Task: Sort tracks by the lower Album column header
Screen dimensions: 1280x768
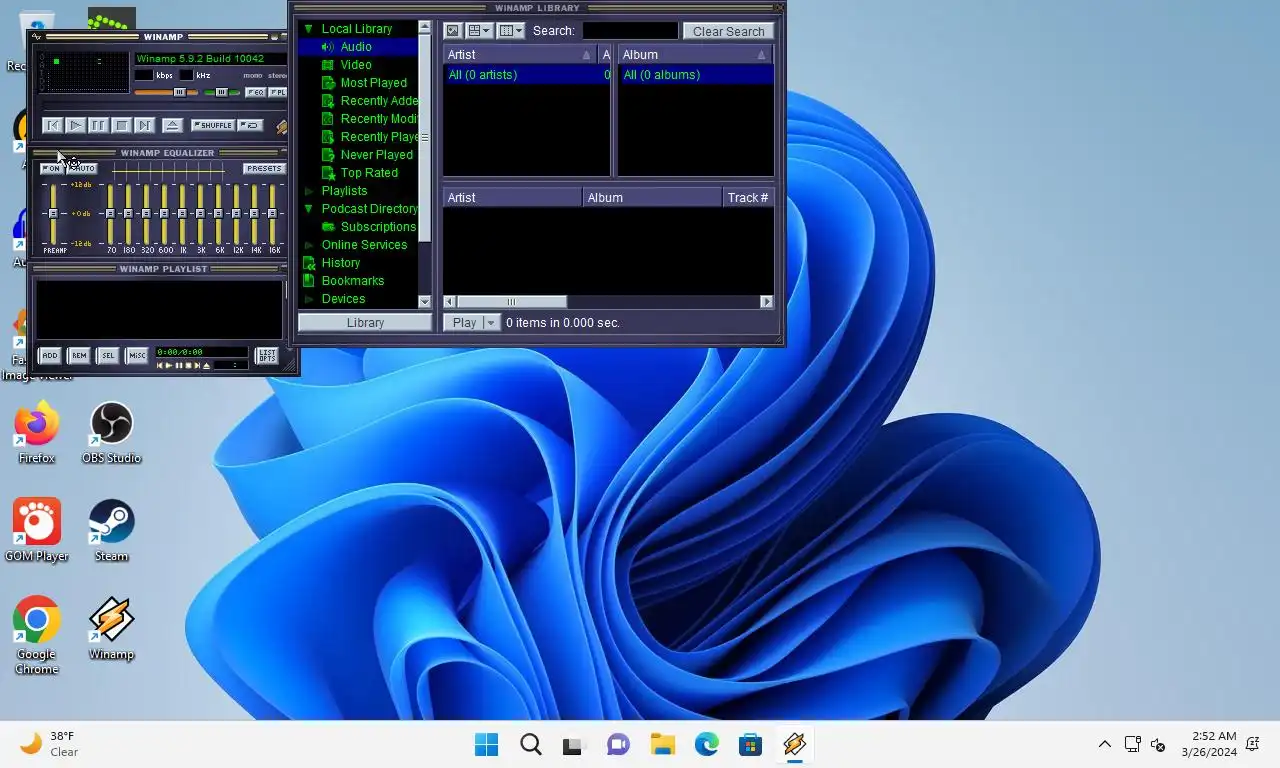Action: 652,198
